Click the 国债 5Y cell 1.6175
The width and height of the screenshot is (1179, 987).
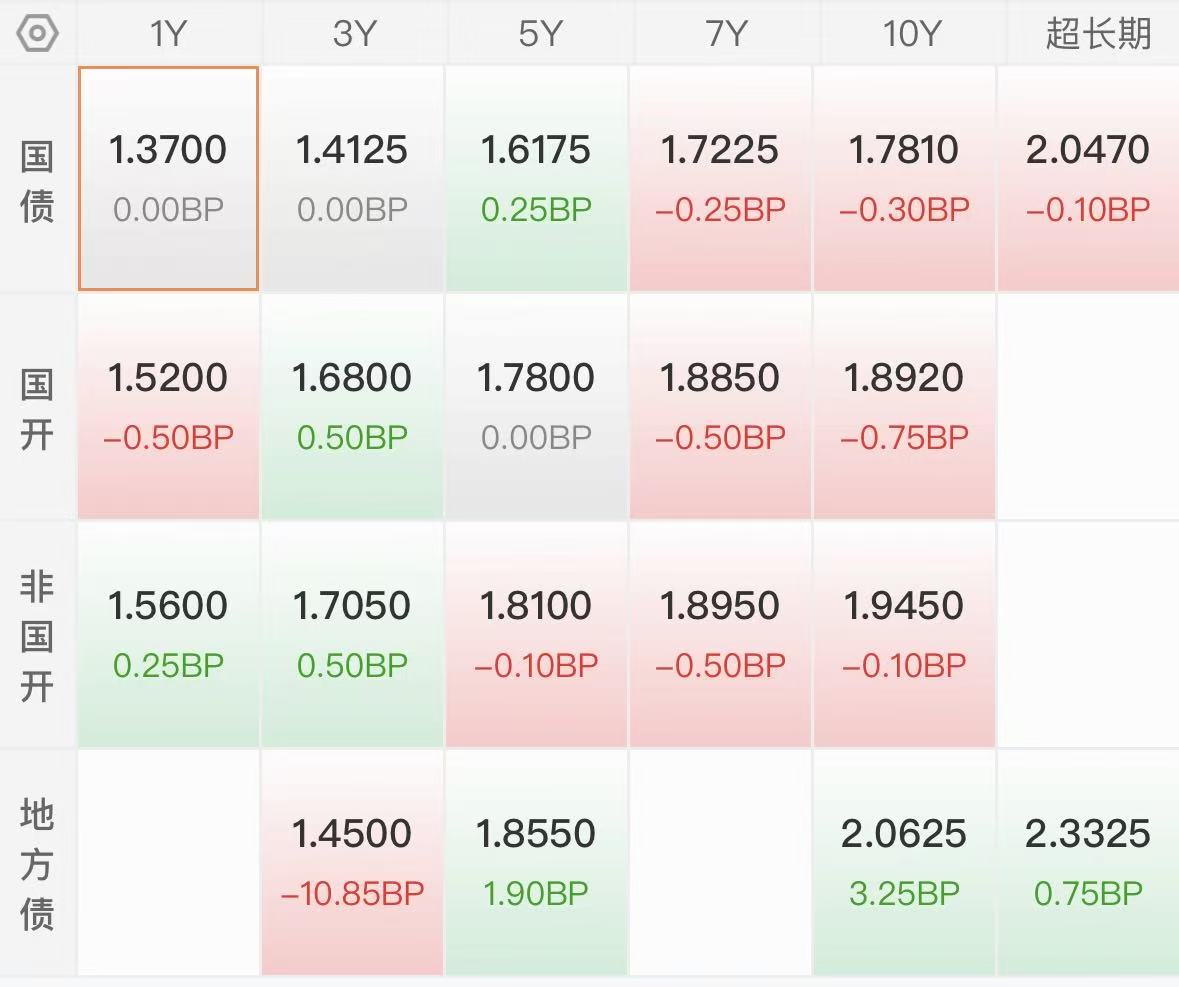click(x=536, y=179)
